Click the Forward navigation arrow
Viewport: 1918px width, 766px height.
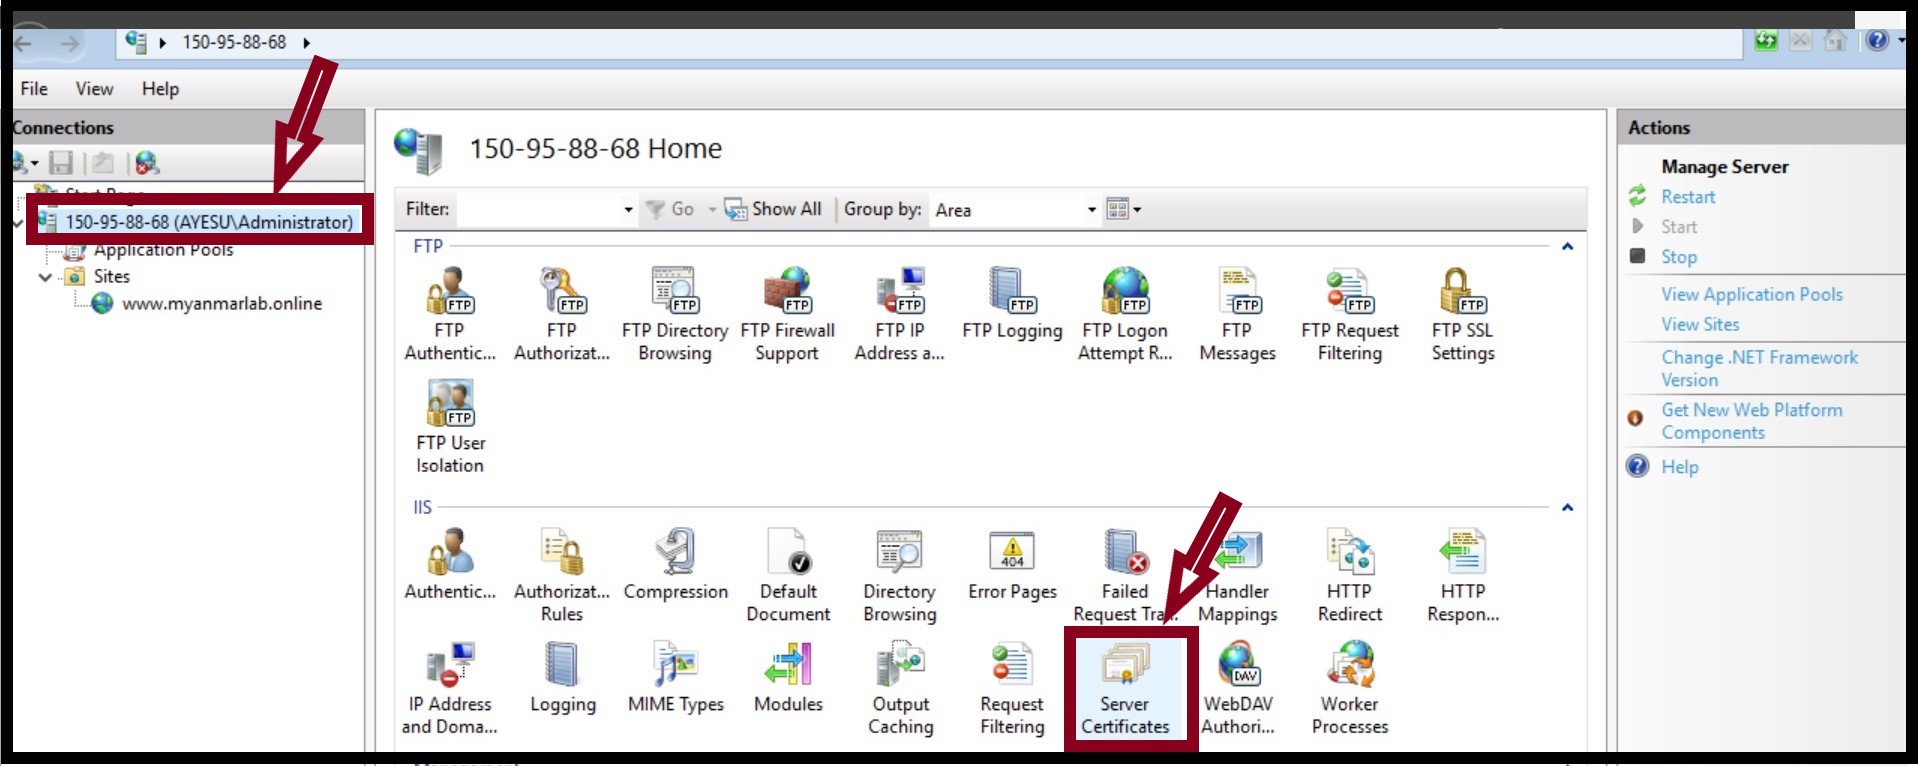70,43
